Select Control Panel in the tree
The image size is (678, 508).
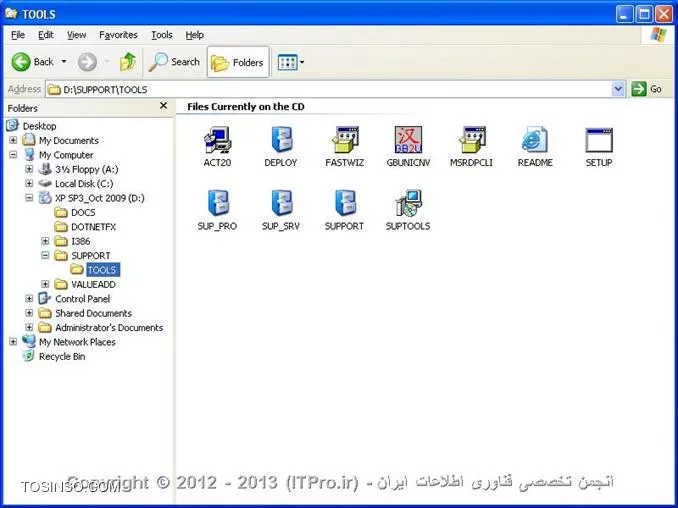[82, 299]
